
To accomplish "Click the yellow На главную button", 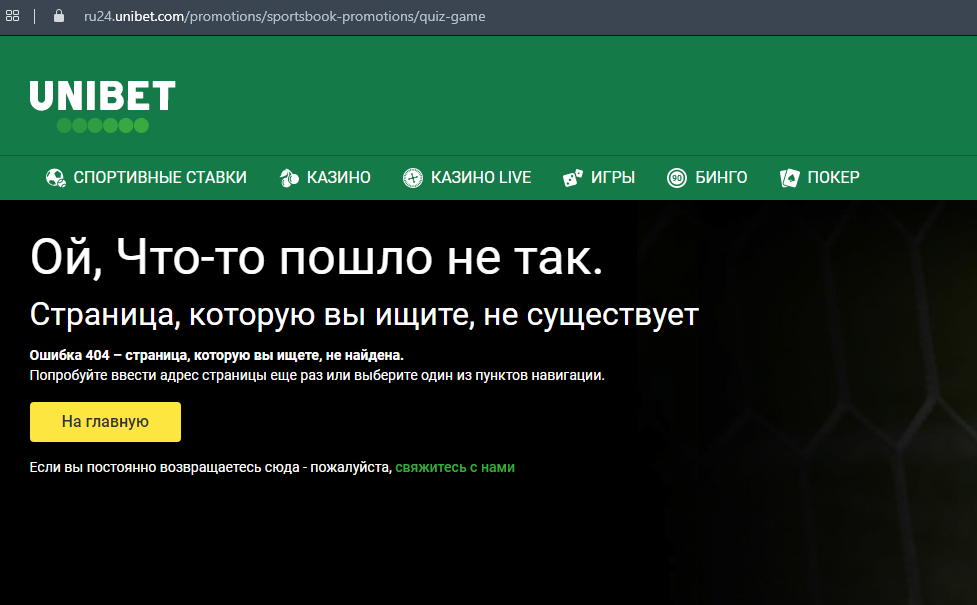I will (105, 422).
